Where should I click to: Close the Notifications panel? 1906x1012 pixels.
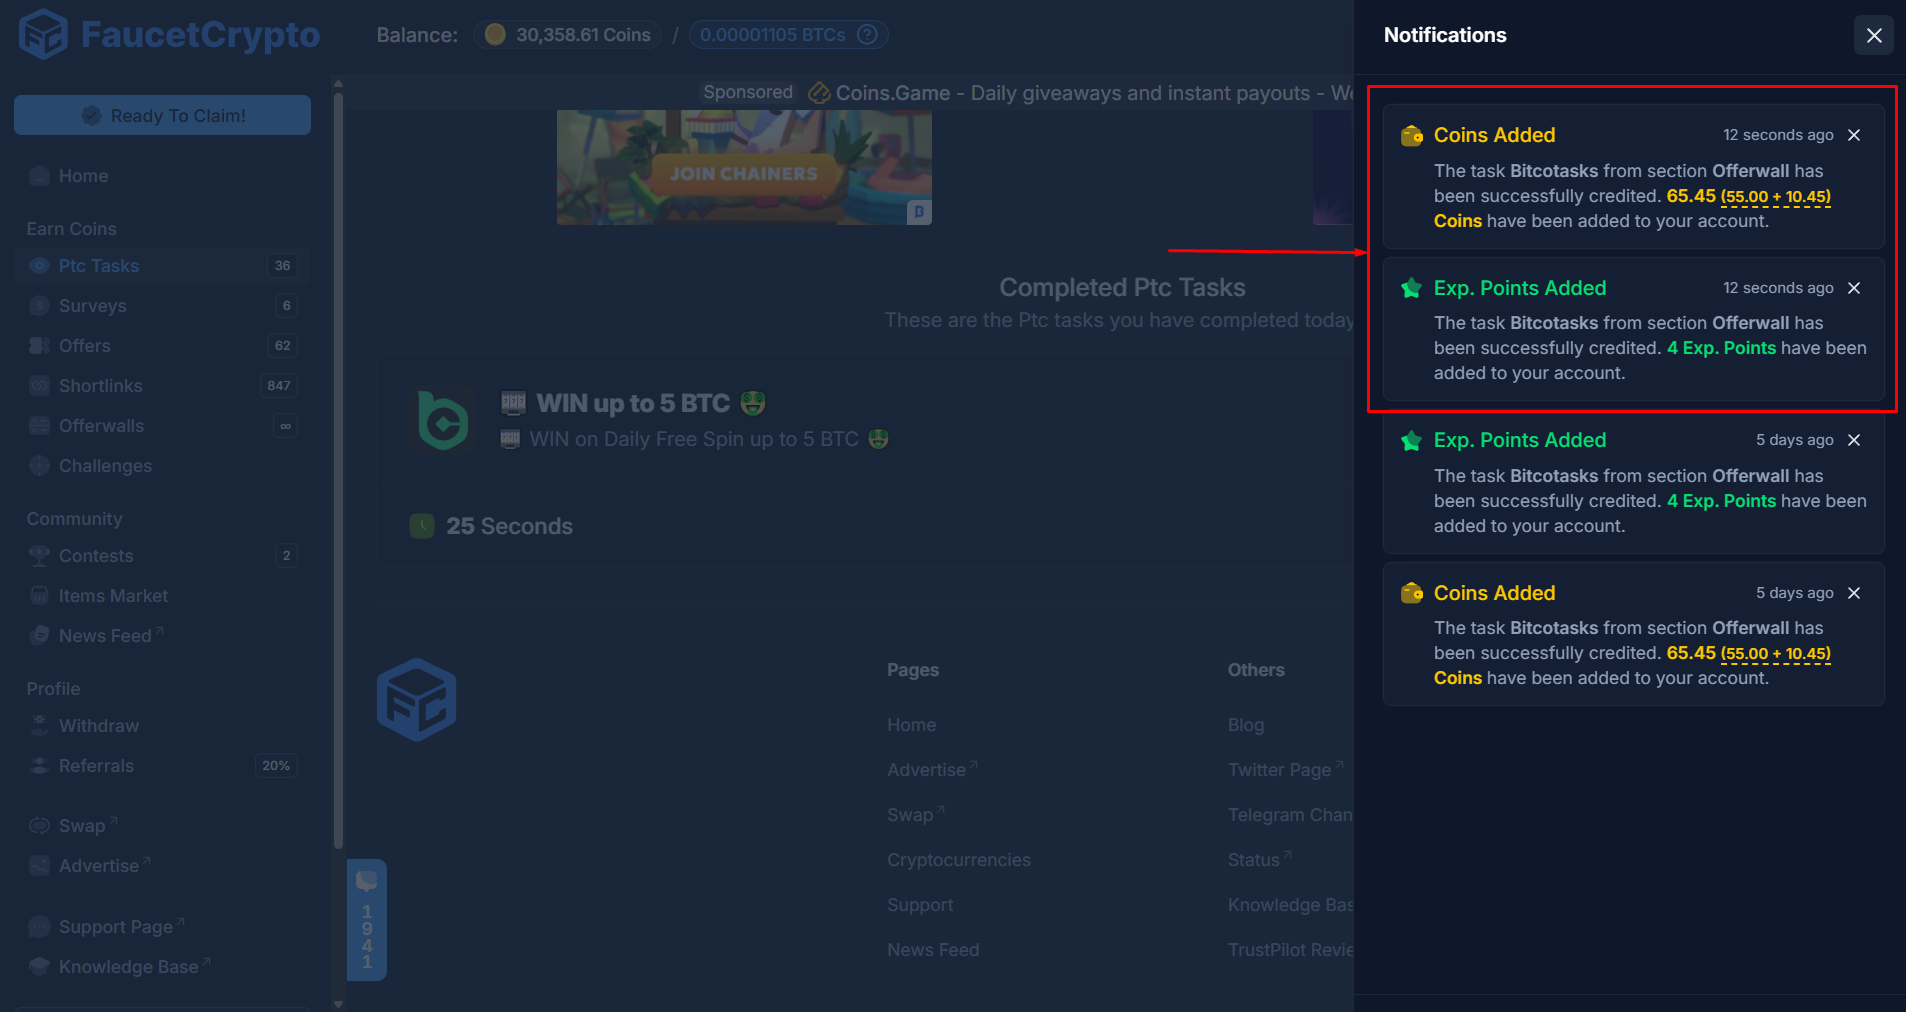point(1873,35)
